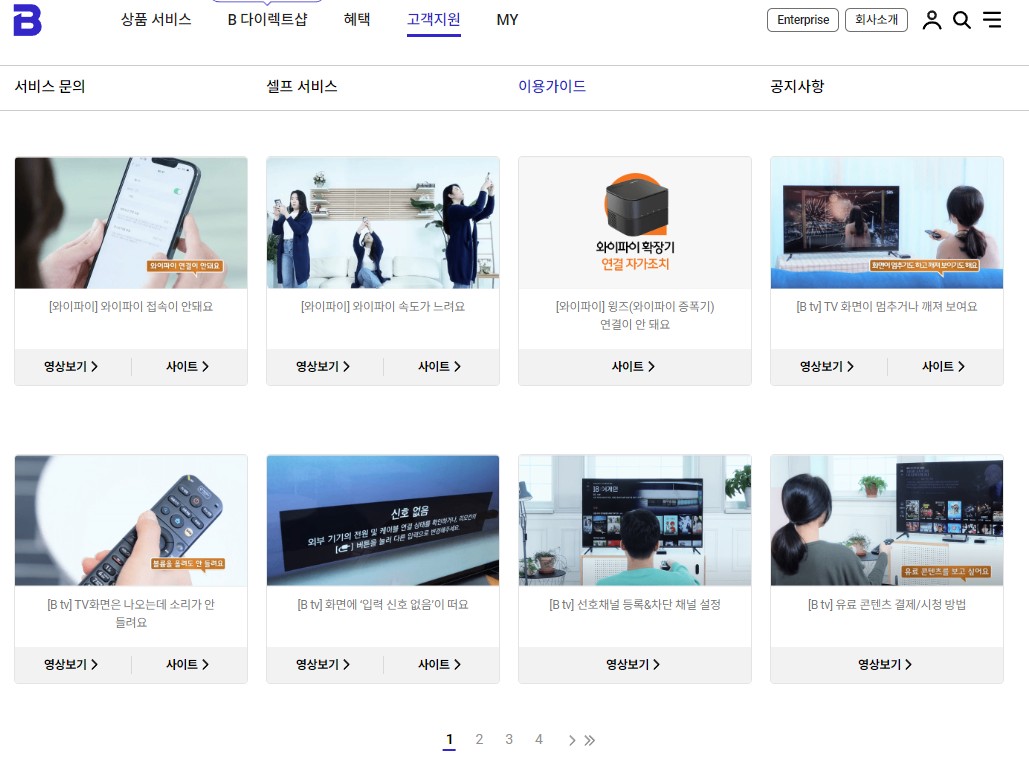
Task: Click 사이트 for 와이파이 접속이 안돼요
Action: 188,367
